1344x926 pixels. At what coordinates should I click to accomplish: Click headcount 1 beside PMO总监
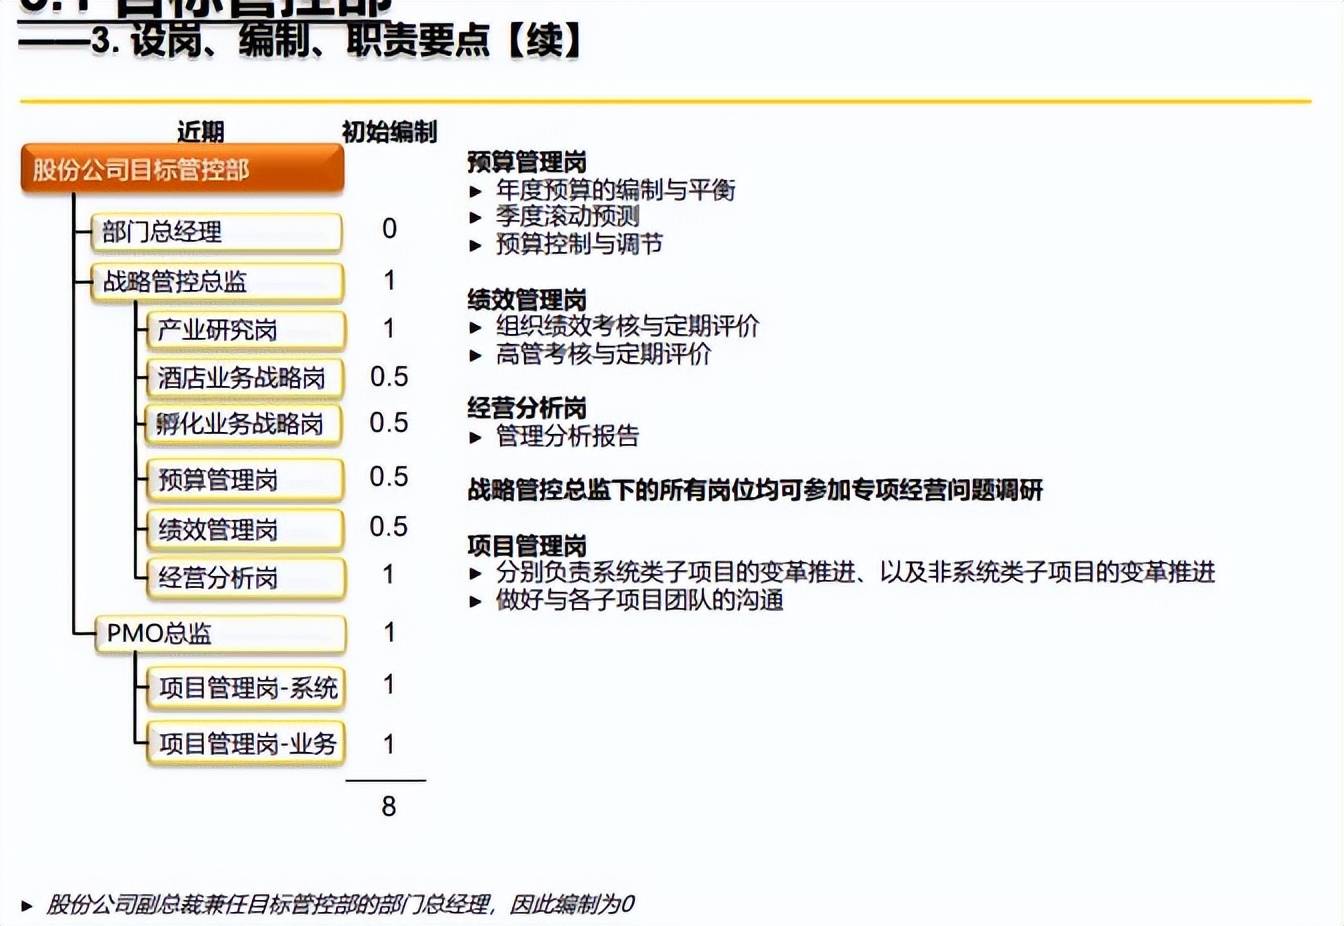click(x=389, y=632)
